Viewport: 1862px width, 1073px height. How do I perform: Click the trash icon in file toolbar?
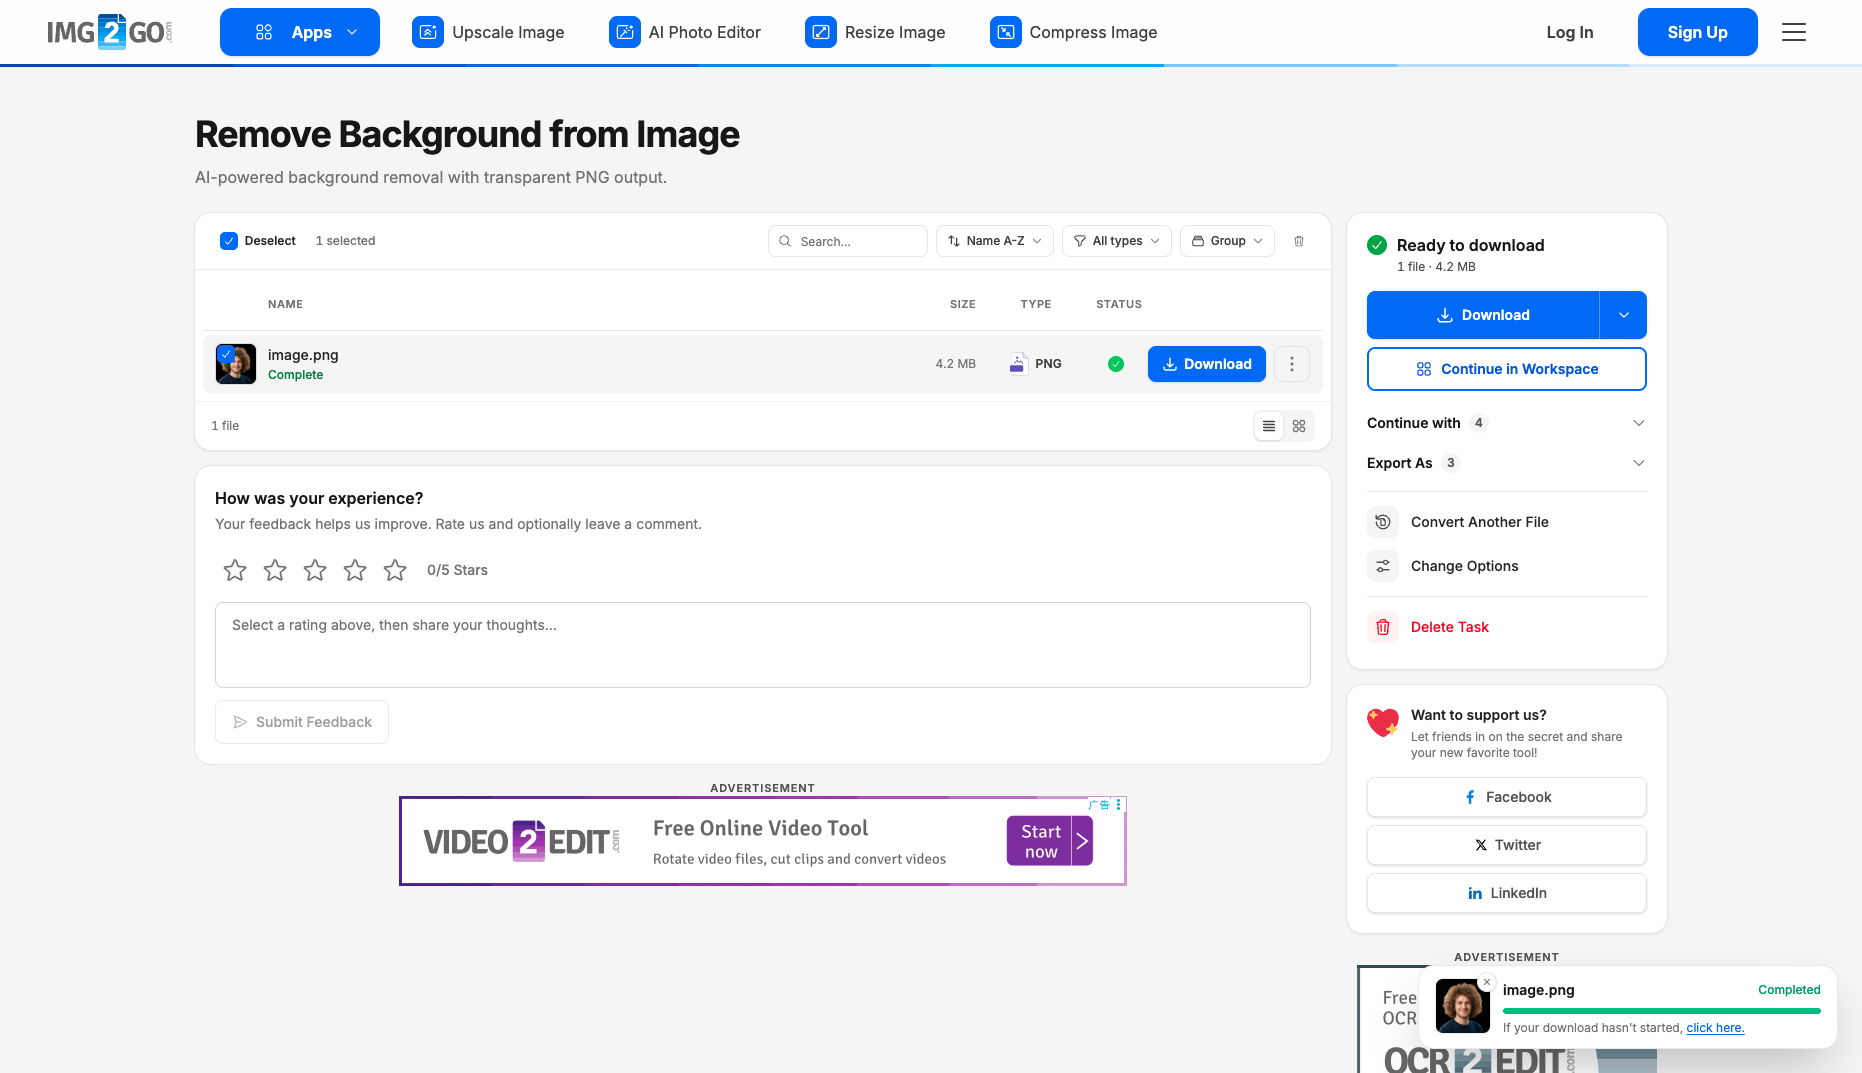[x=1299, y=241]
